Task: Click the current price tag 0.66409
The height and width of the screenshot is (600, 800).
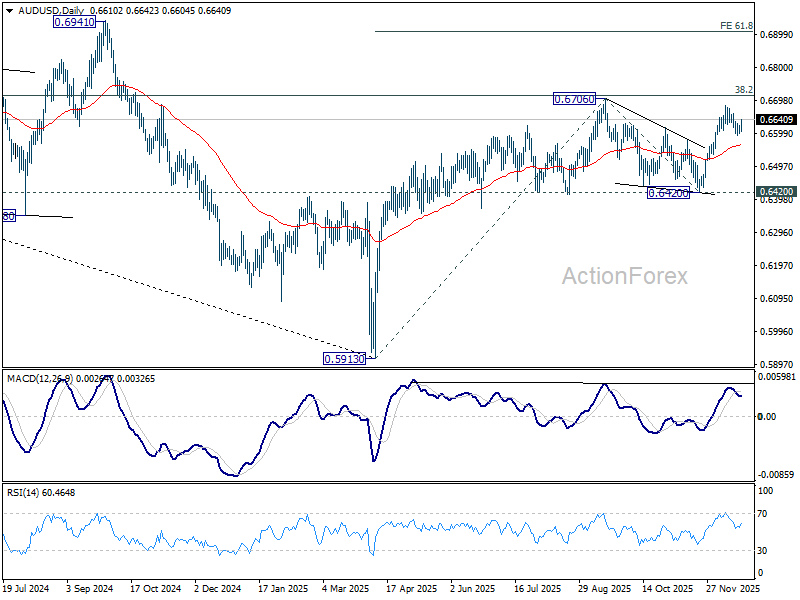Action: pos(777,119)
